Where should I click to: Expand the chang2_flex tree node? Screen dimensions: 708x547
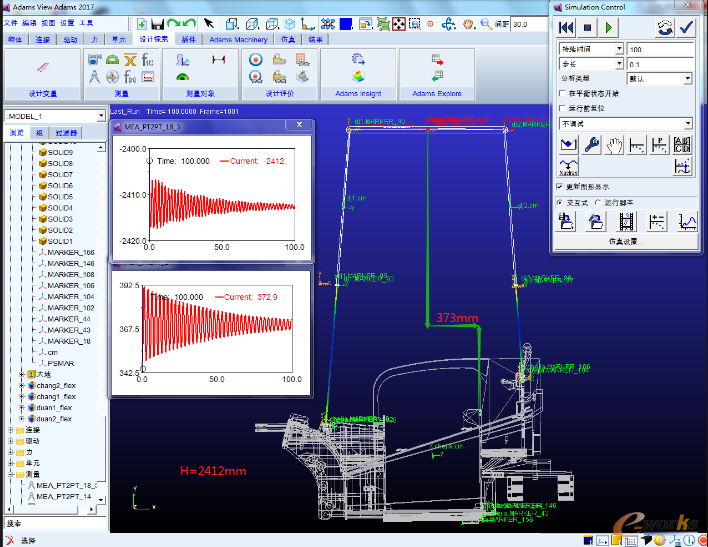[x=22, y=385]
